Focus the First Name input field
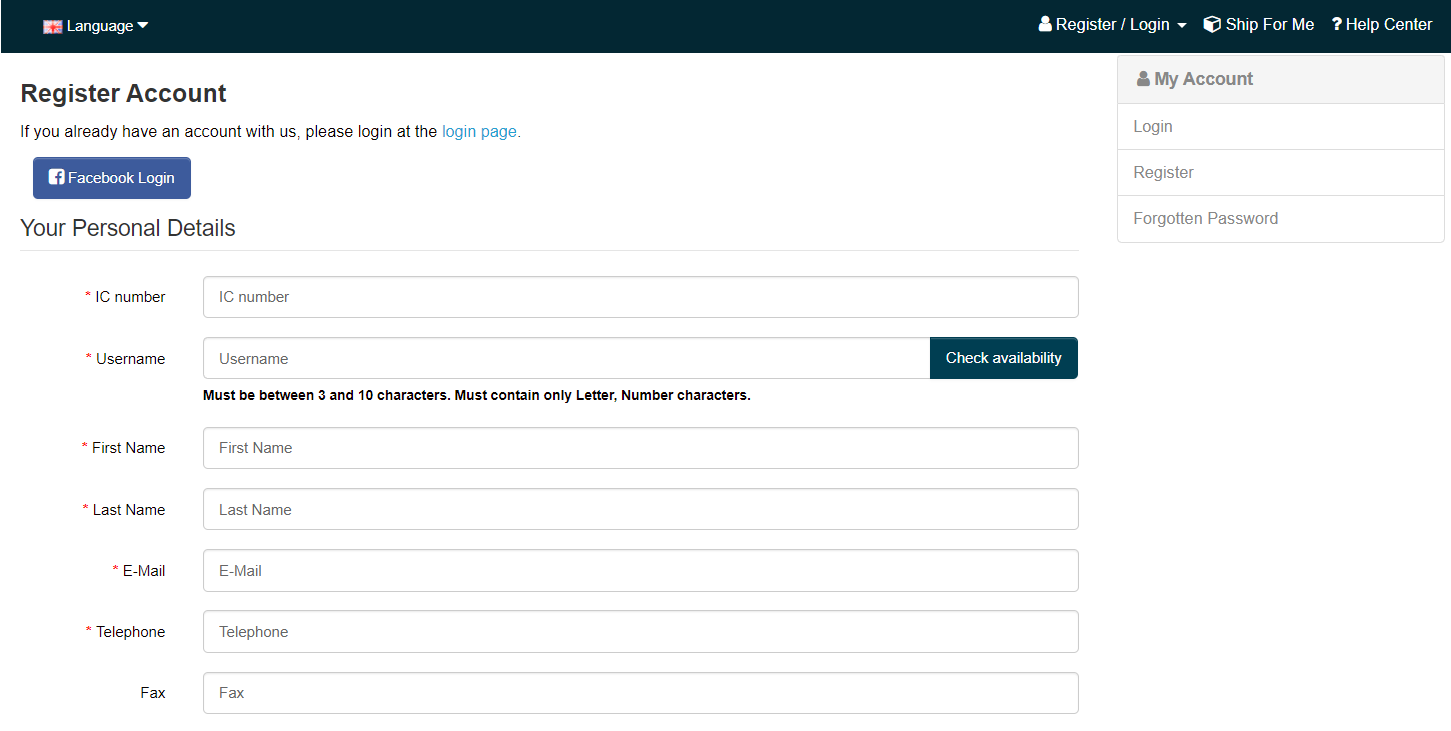Image resolution: width=1451 pixels, height=731 pixels. pyautogui.click(x=640, y=448)
